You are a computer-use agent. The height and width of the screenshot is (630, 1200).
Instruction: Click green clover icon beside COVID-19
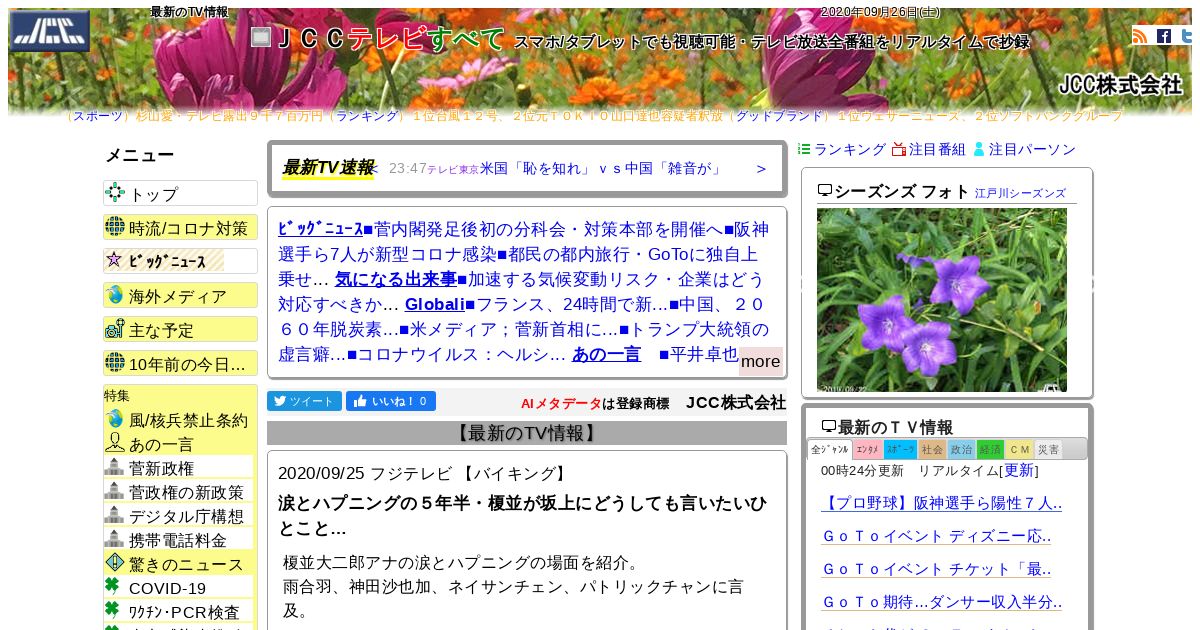click(112, 586)
